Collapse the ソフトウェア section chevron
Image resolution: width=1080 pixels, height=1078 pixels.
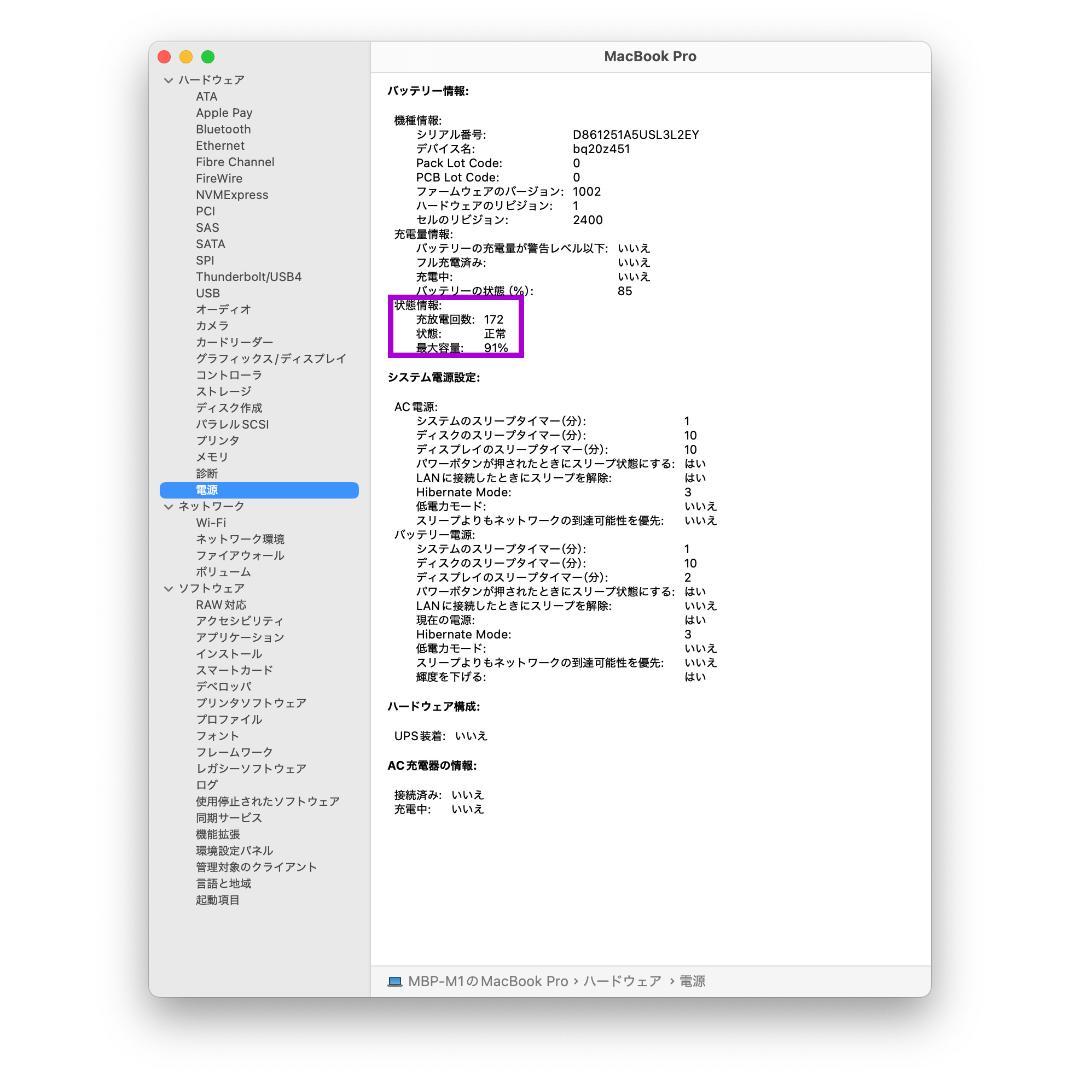(168, 589)
